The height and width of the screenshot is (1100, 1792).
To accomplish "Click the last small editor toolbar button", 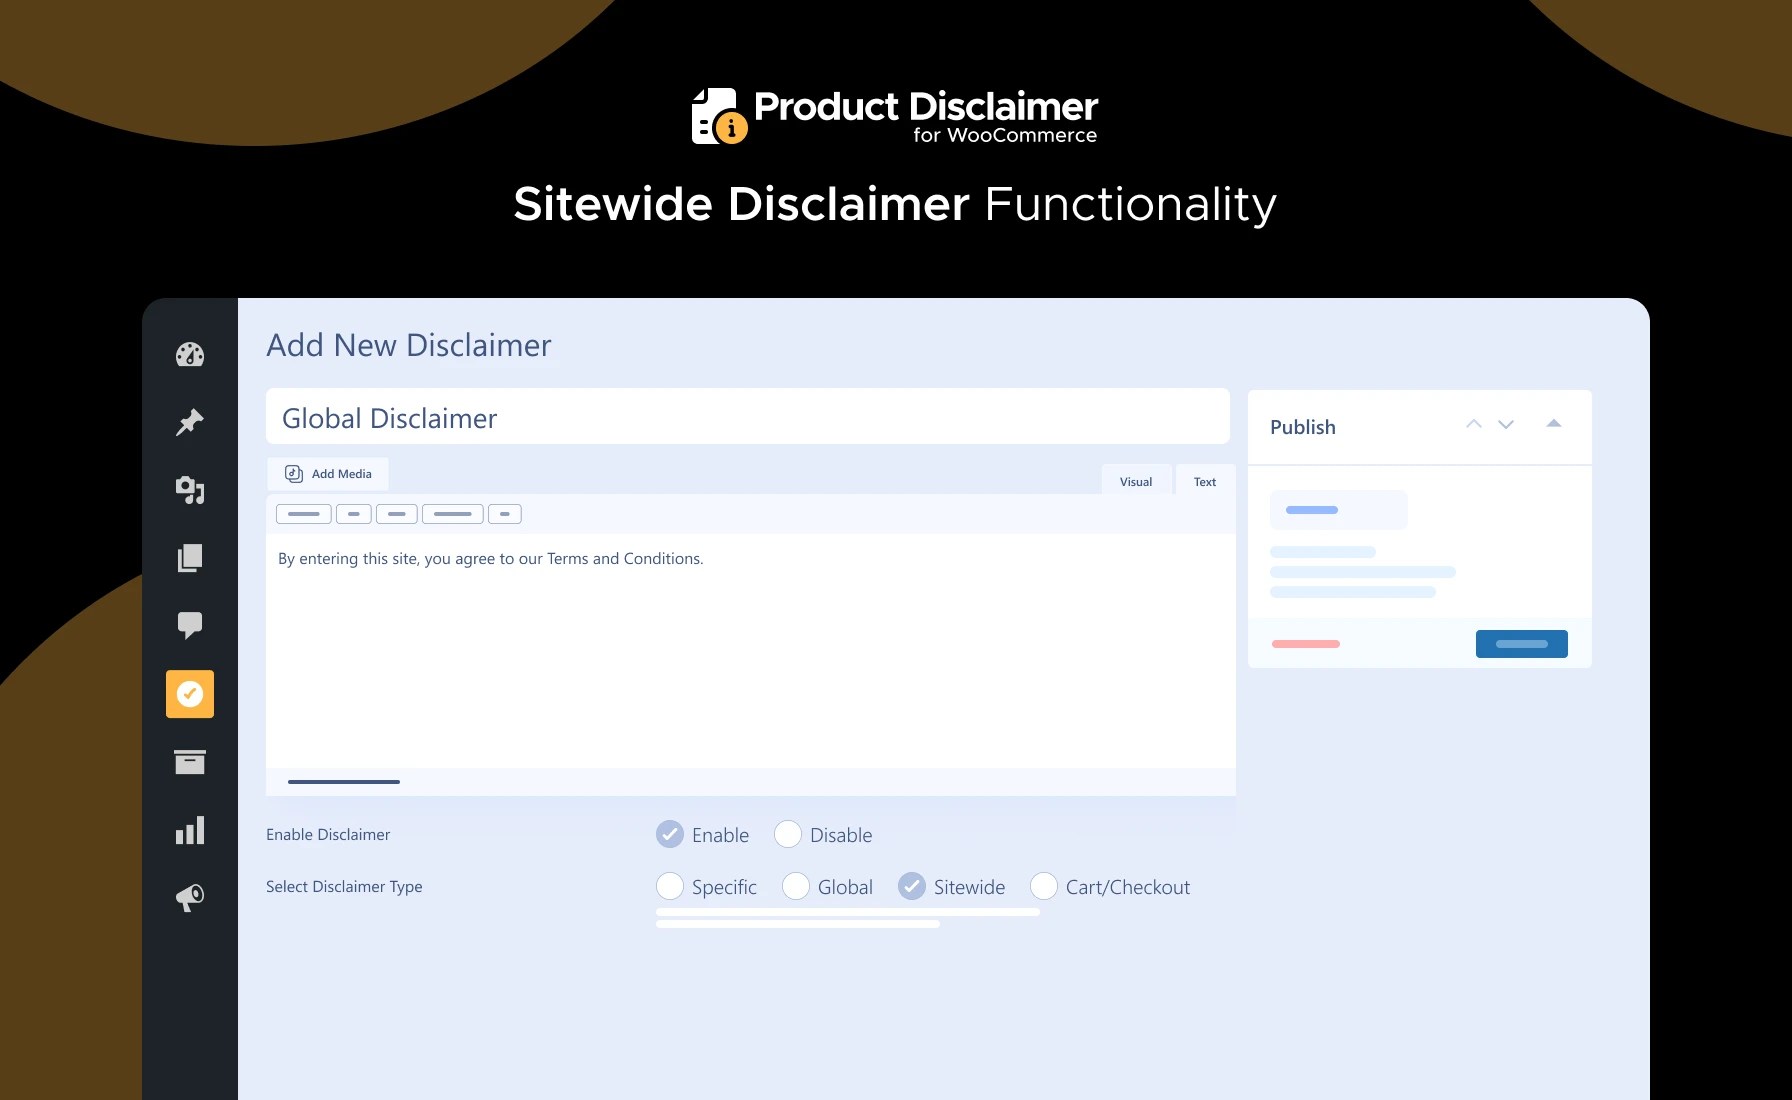I will pyautogui.click(x=505, y=514).
